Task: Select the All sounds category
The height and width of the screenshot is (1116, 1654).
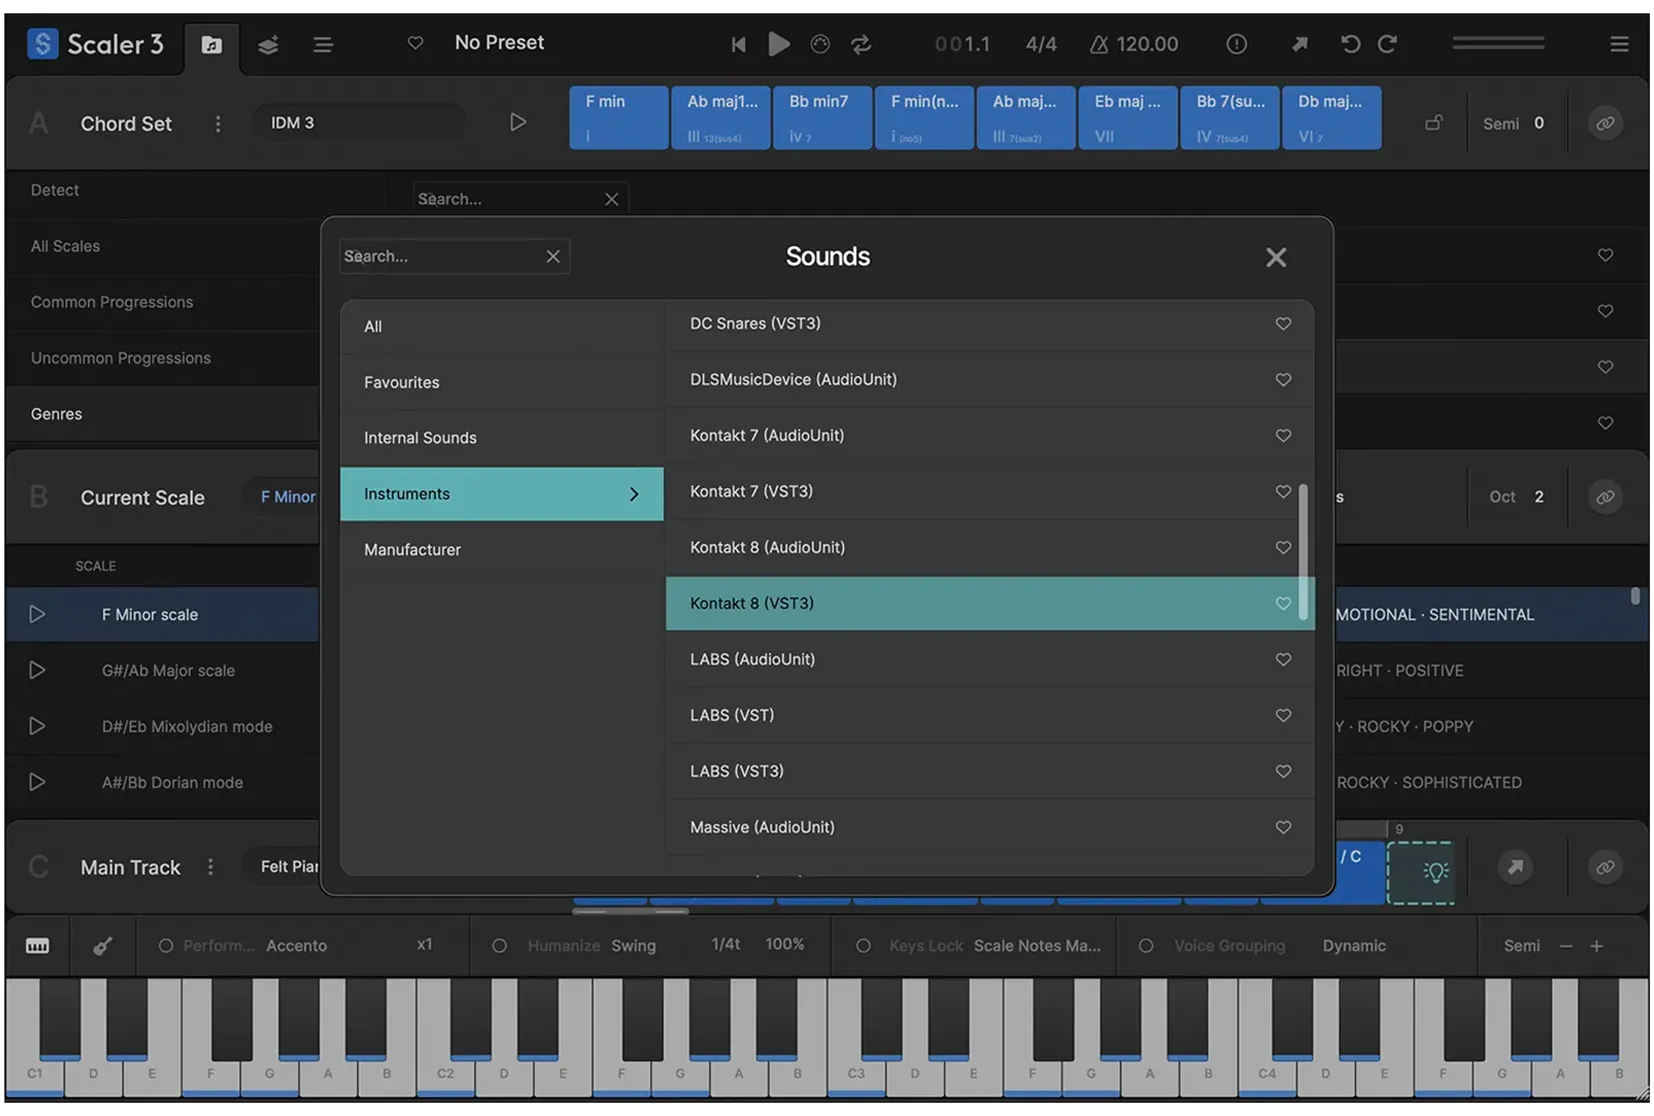Action: click(x=502, y=326)
